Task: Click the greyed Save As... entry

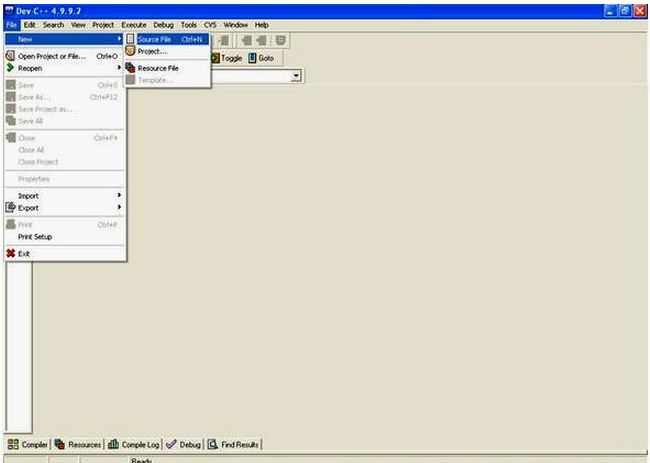Action: pyautogui.click(x=64, y=97)
